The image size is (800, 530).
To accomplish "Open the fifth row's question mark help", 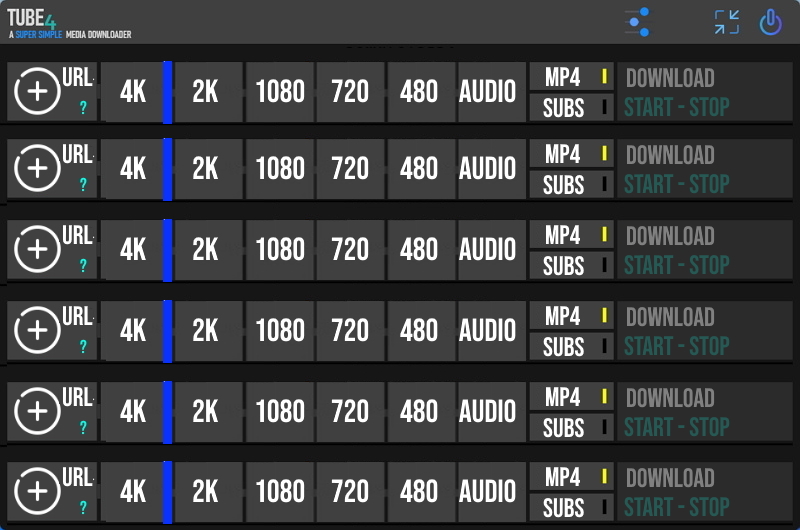I will point(83,427).
